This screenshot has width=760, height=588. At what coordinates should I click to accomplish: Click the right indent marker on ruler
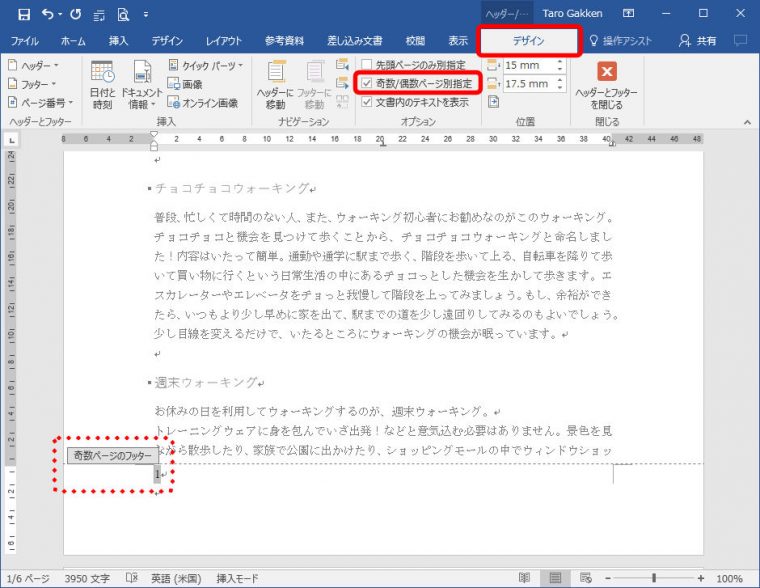612,143
